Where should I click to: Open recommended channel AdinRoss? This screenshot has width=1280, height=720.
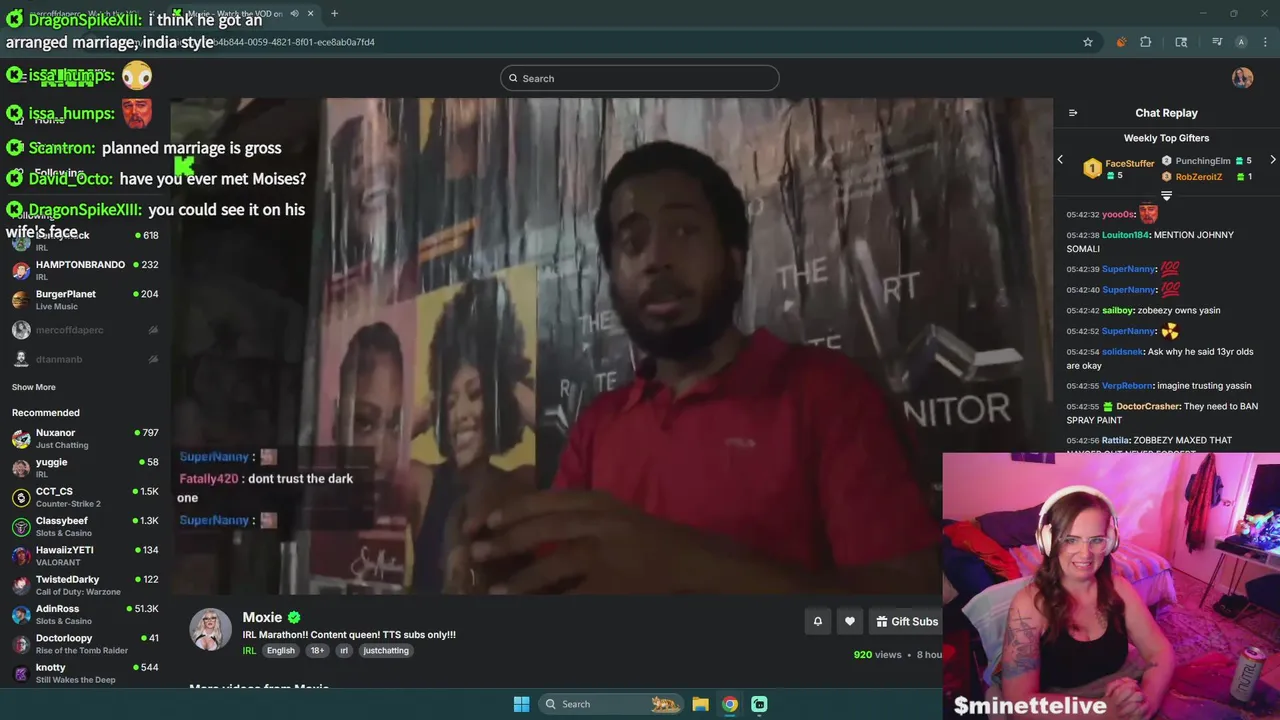85,614
